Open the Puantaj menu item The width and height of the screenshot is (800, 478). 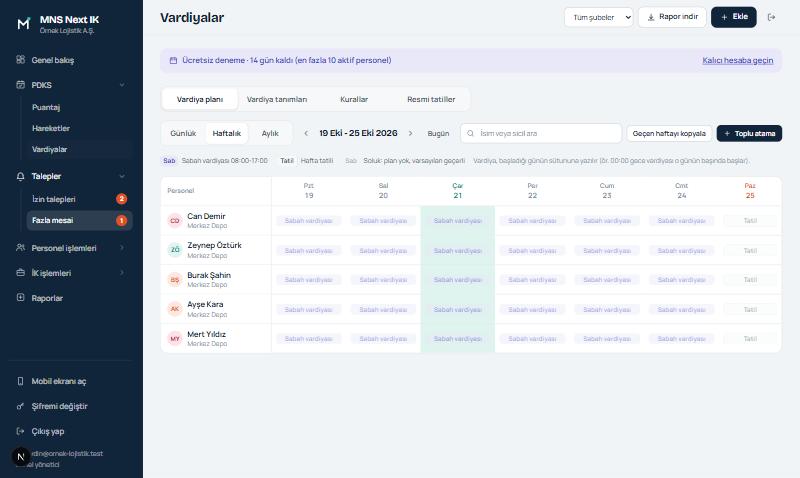click(80, 107)
